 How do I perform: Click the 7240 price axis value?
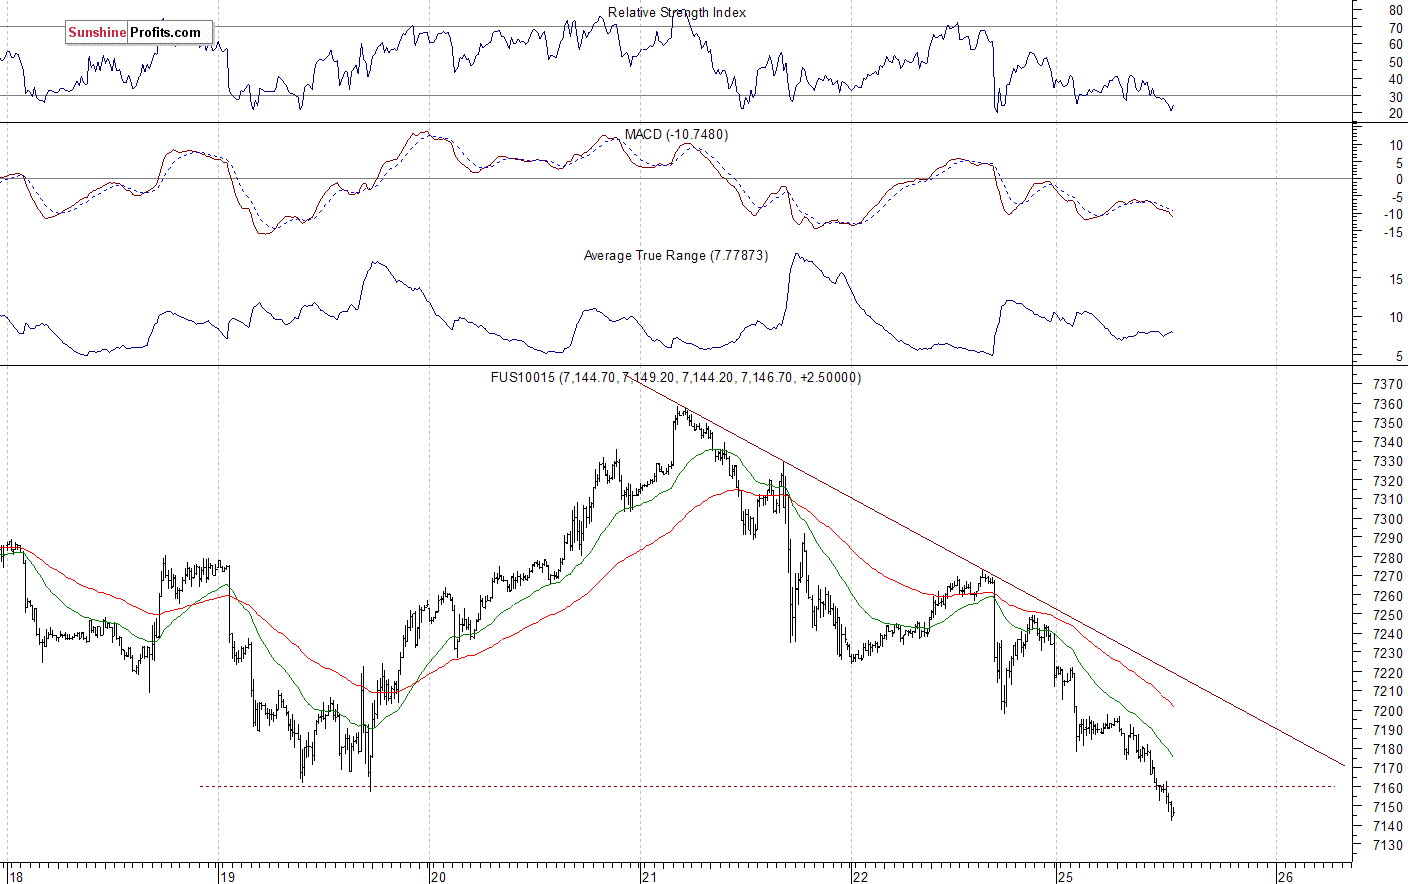click(1387, 634)
